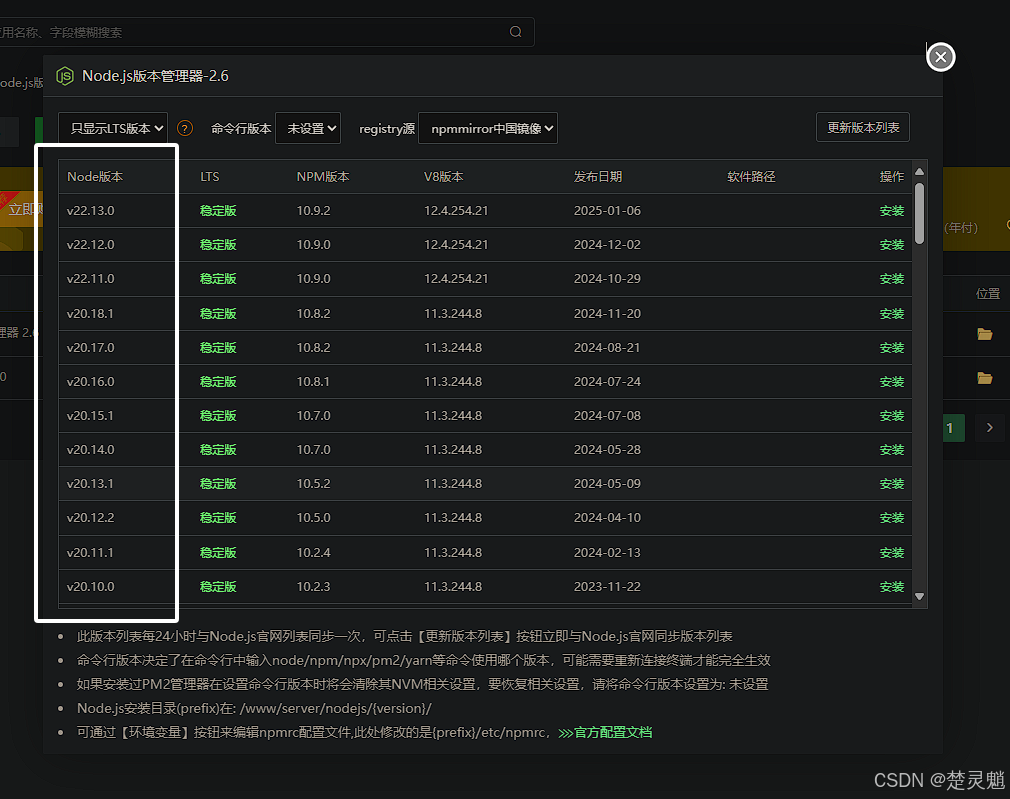Click release date 2023-11-22

coord(607,587)
